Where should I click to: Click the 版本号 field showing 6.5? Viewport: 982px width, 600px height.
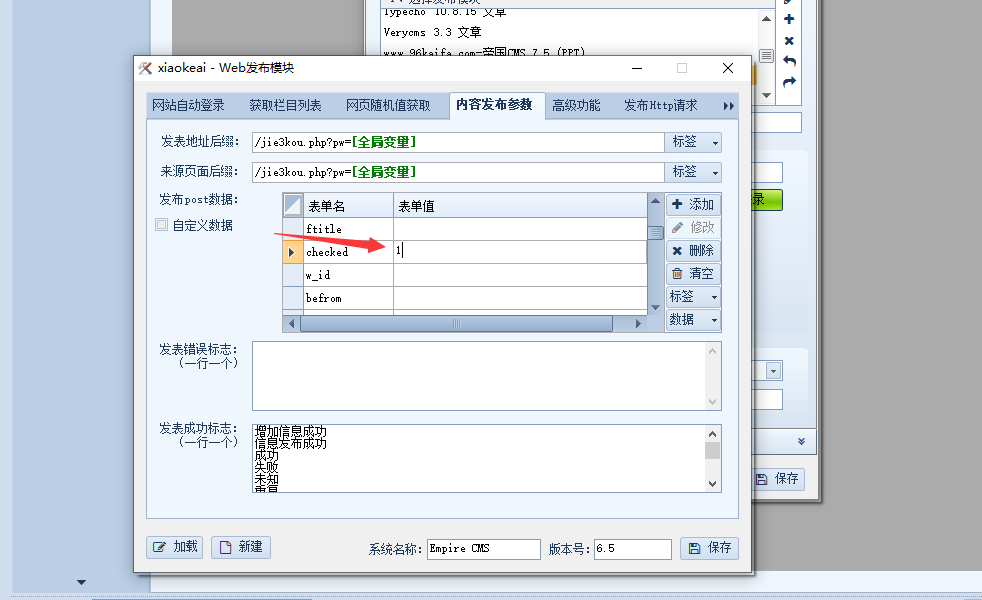point(633,549)
